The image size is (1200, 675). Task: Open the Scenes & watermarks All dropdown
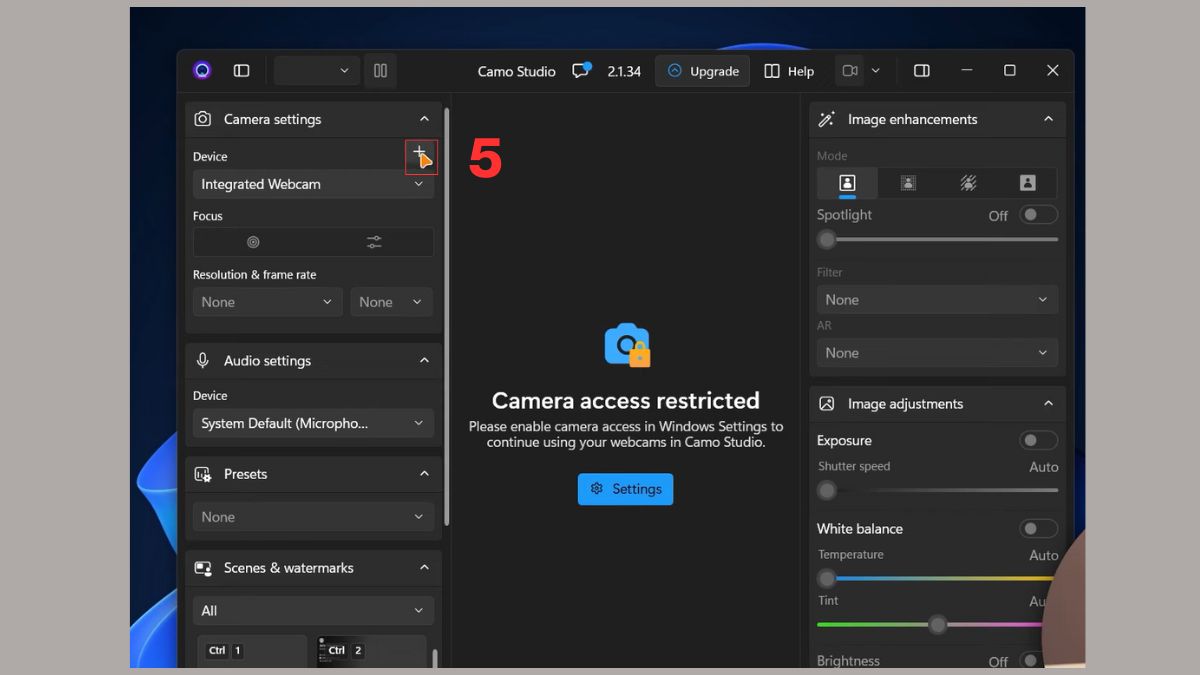click(x=313, y=611)
